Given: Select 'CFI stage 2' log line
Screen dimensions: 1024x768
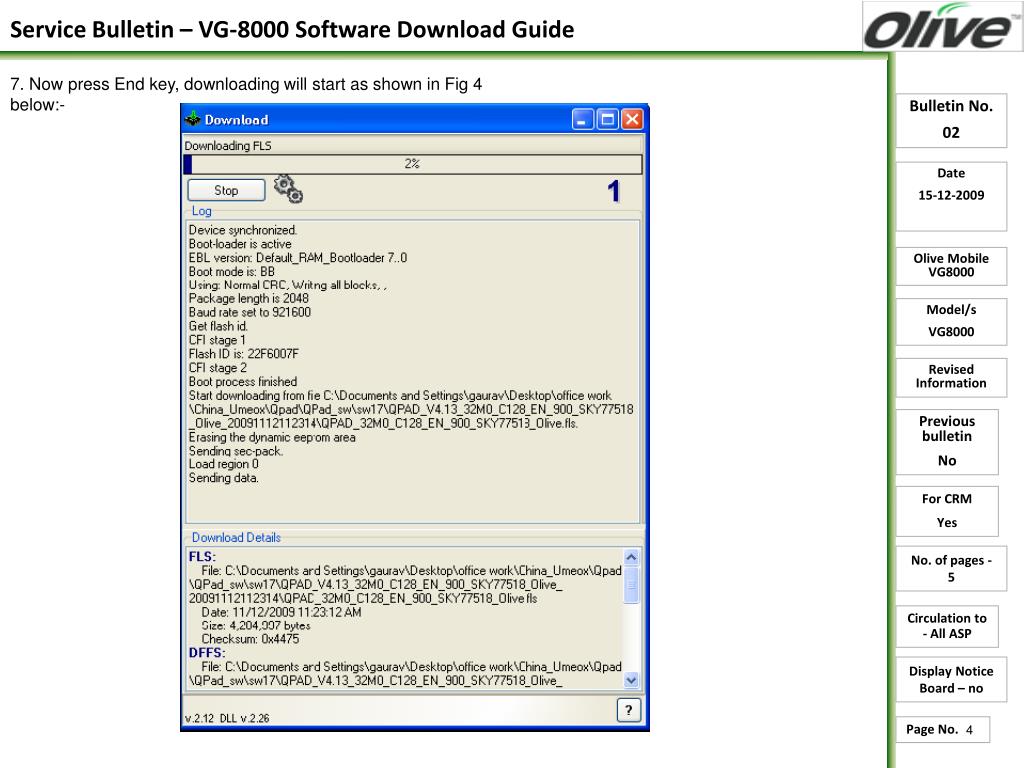Looking at the screenshot, I should point(218,367).
